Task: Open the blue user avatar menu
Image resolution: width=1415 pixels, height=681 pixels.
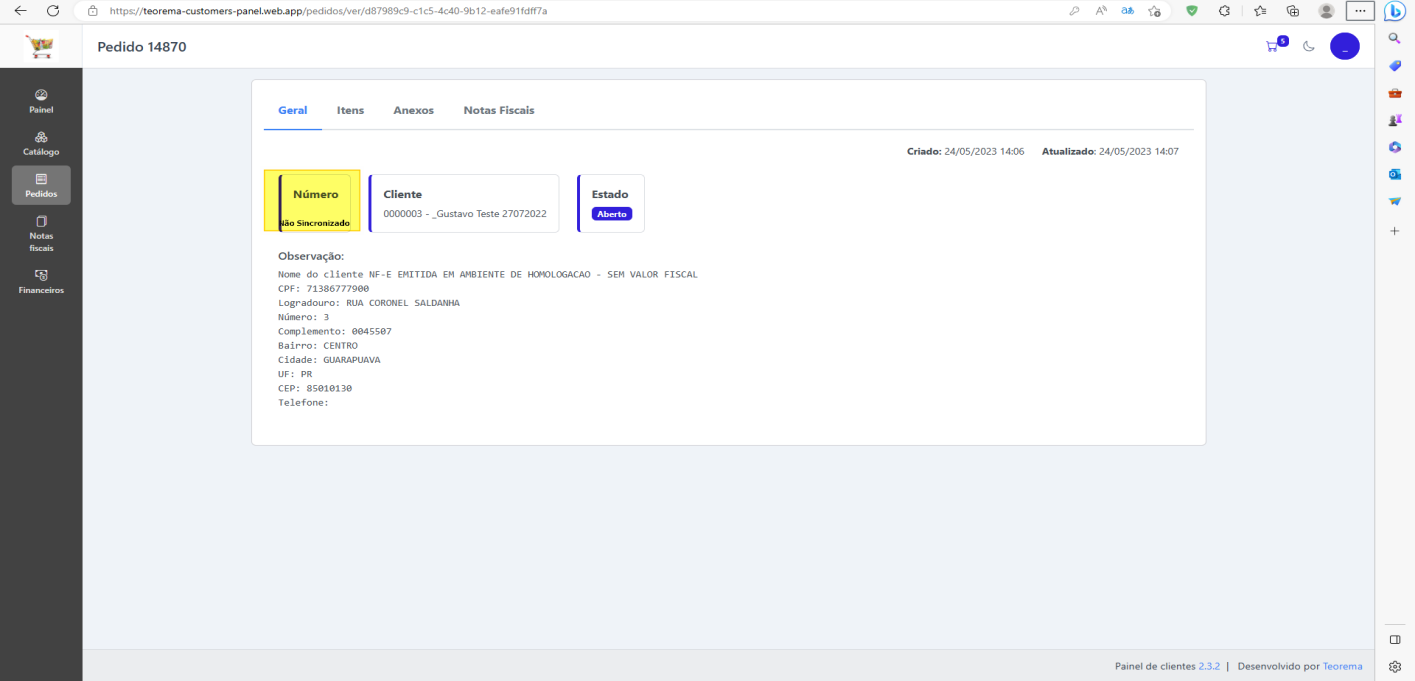Action: click(1344, 46)
